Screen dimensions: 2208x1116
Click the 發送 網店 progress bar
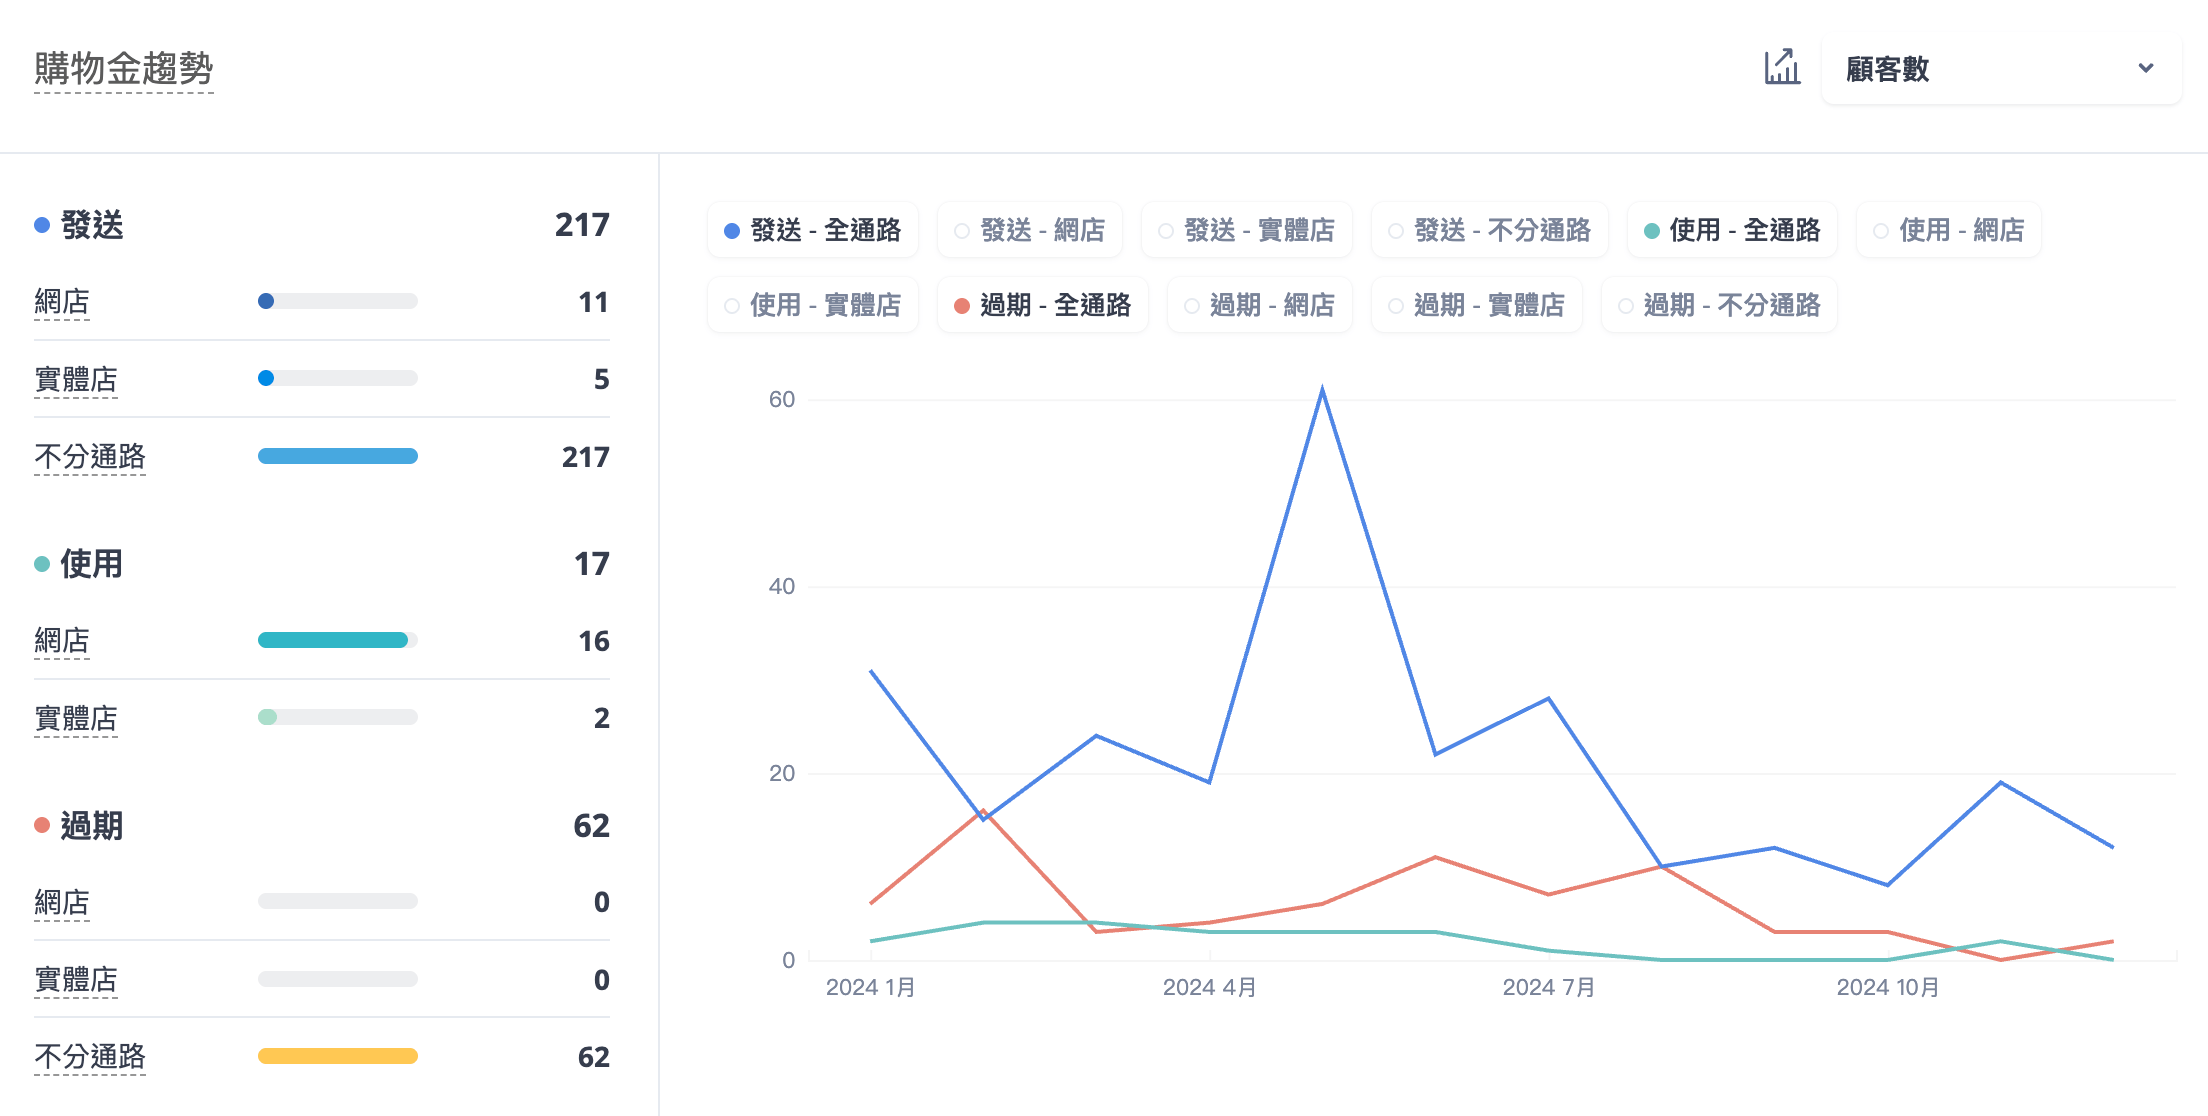pos(338,301)
